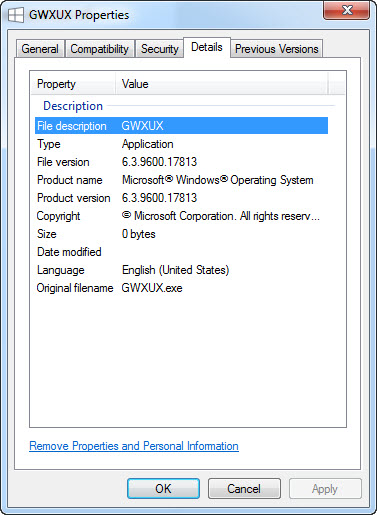377x515 pixels.
Task: Click the Property column header
Action: (74, 84)
